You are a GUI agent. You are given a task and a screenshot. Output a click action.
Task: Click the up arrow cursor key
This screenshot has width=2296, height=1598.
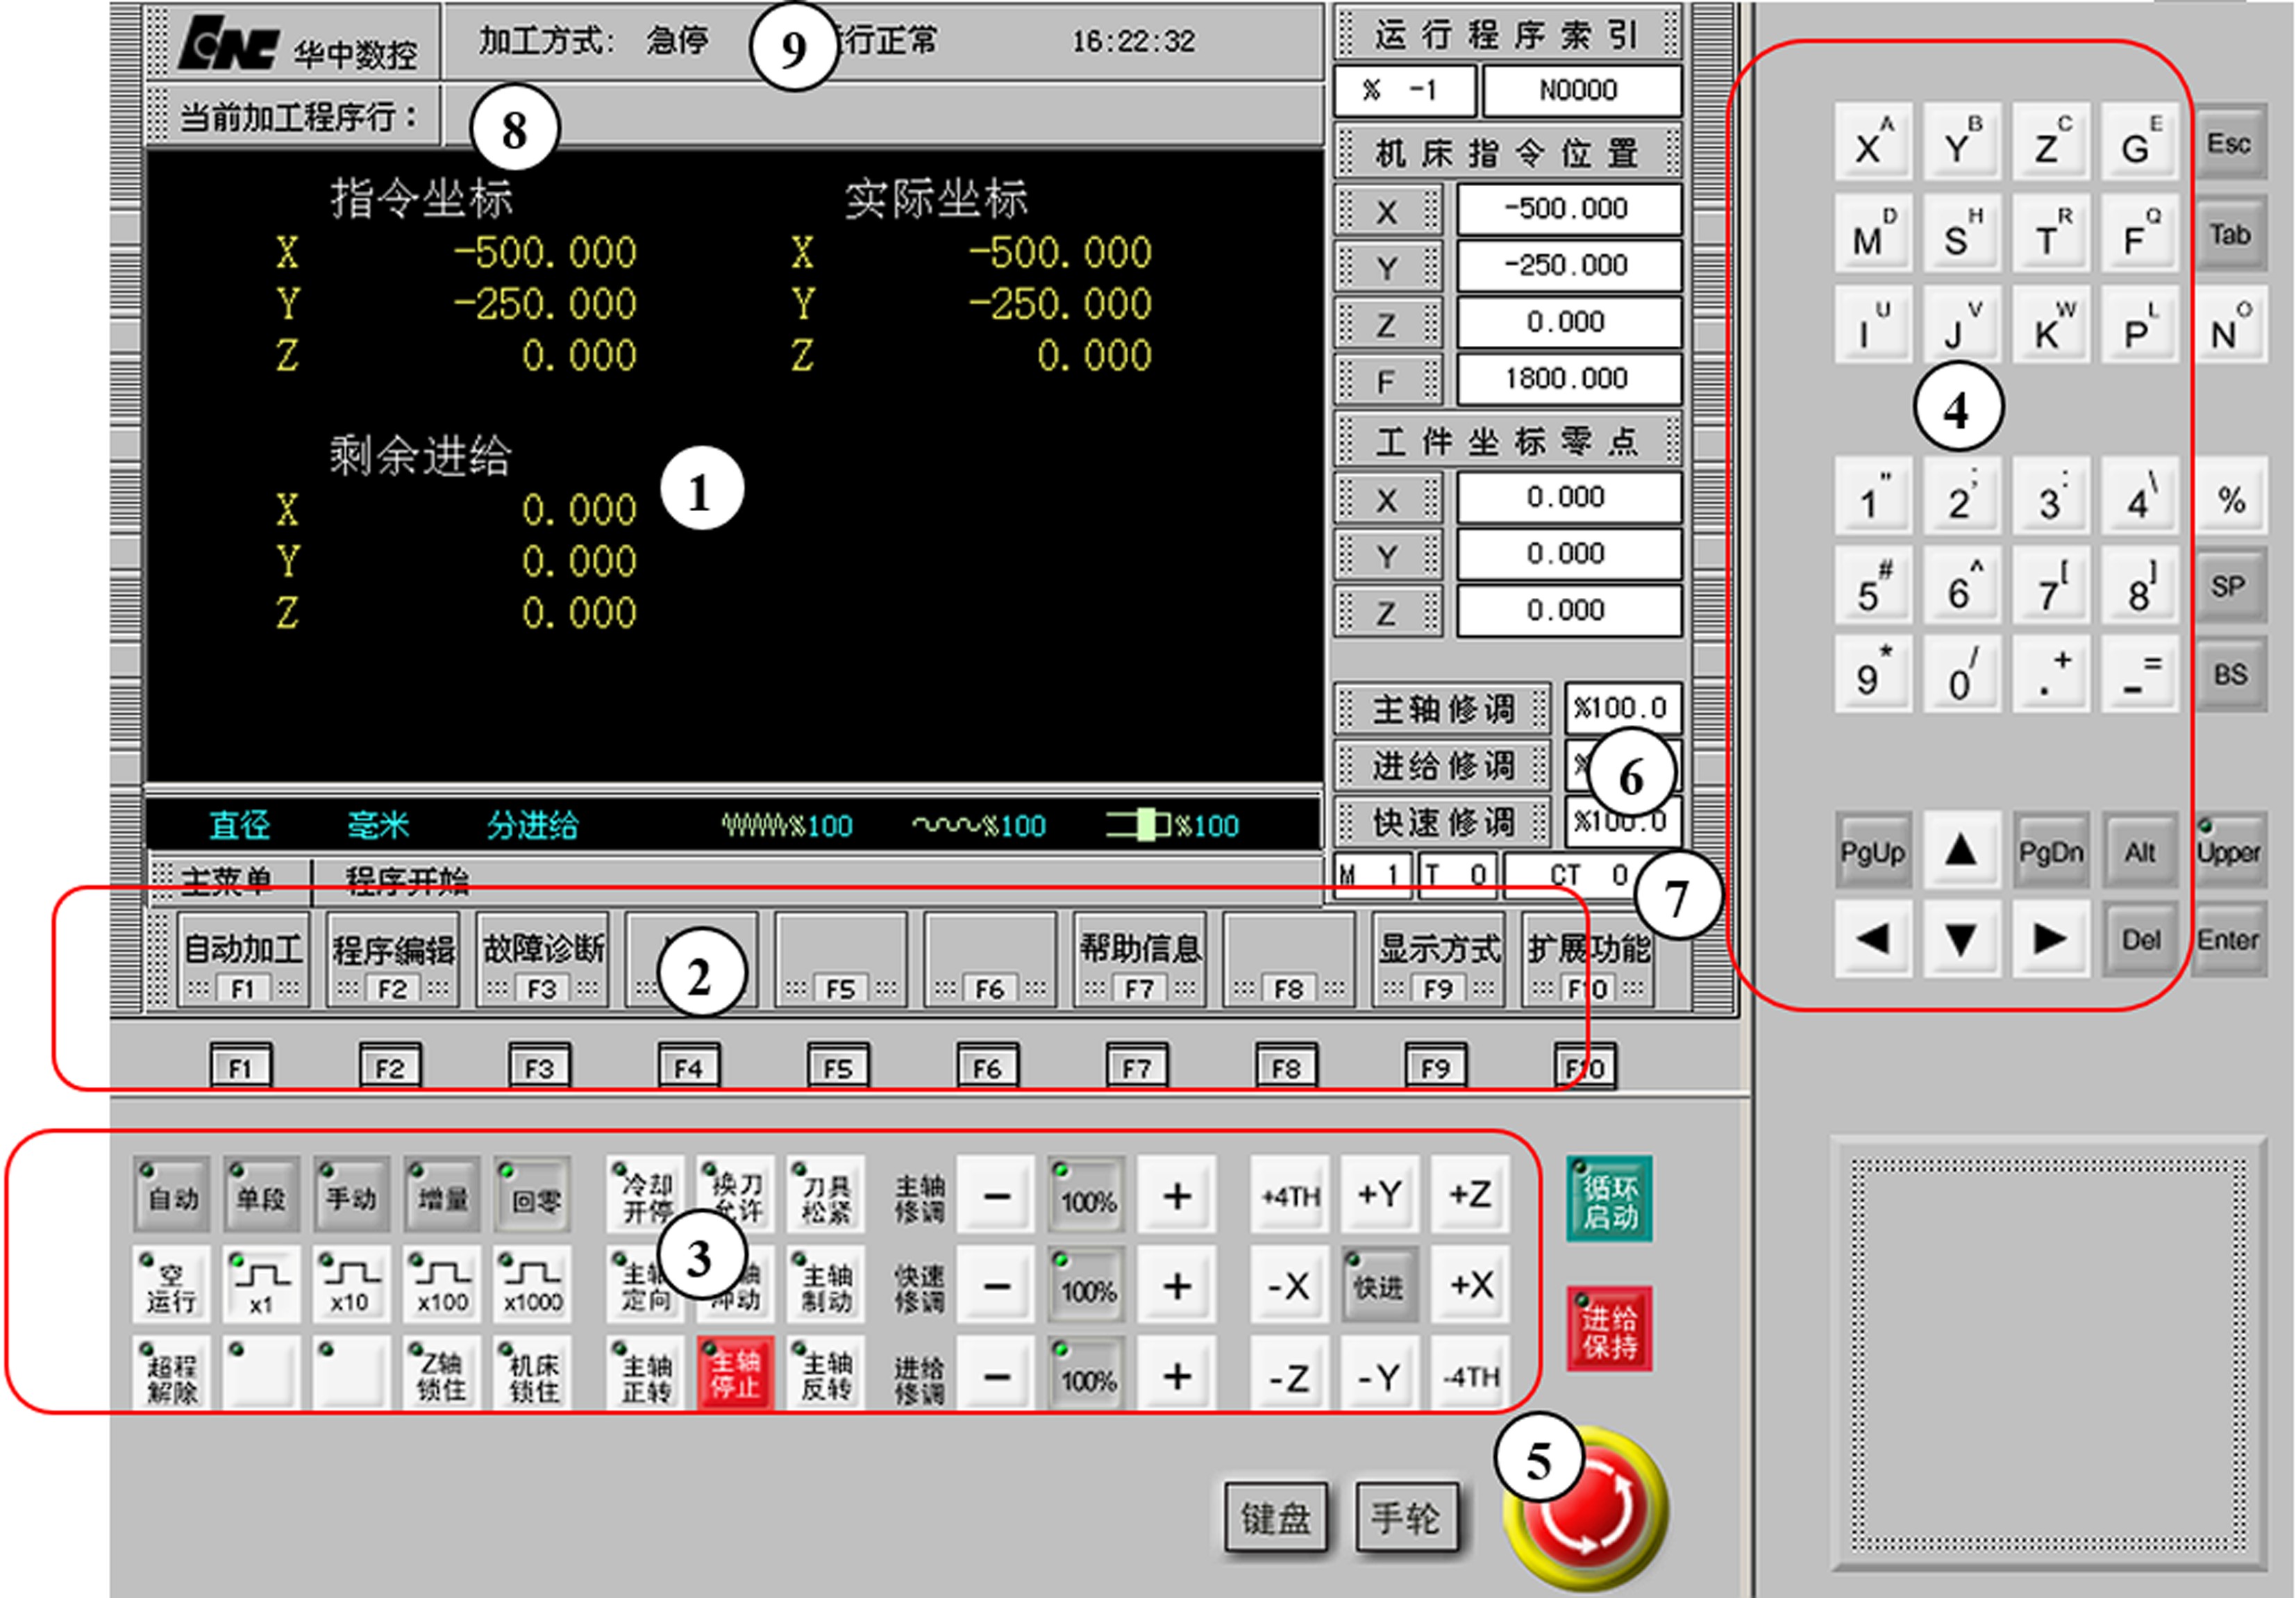pos(1961,850)
